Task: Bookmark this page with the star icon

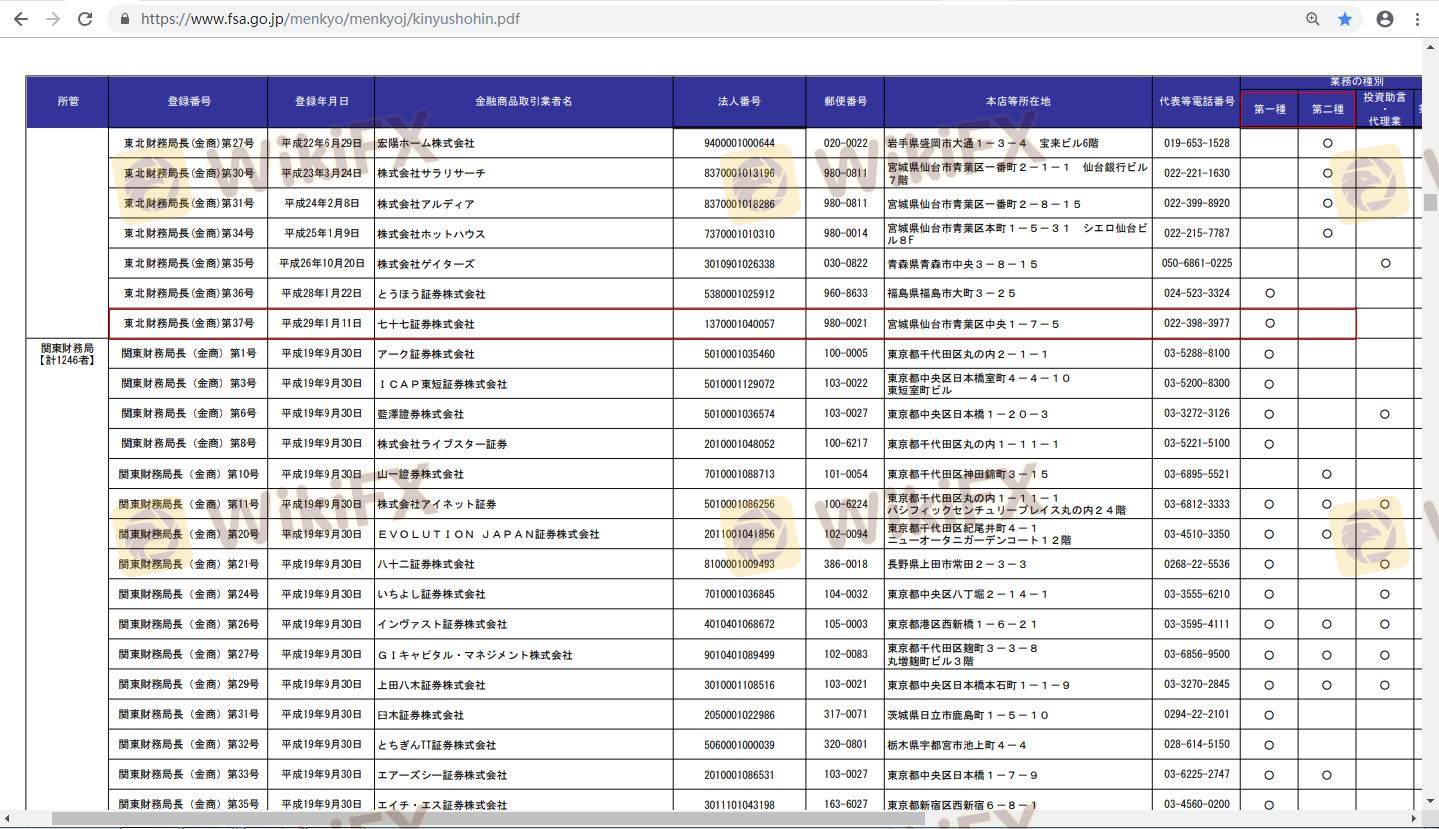Action: (x=1345, y=19)
